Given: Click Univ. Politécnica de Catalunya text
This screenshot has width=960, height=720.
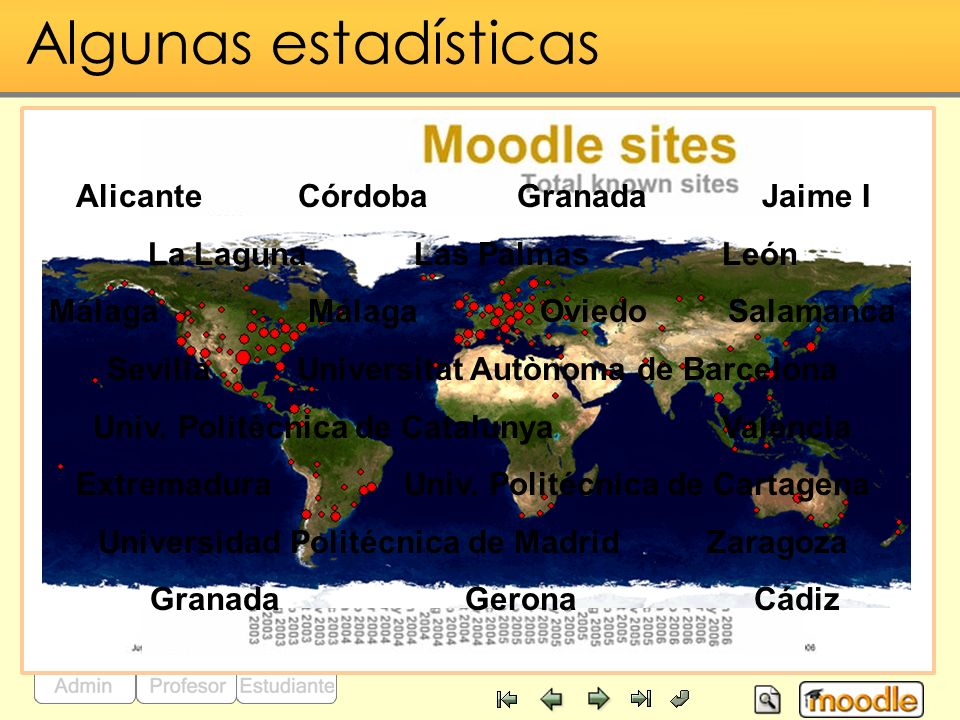Looking at the screenshot, I should [323, 427].
